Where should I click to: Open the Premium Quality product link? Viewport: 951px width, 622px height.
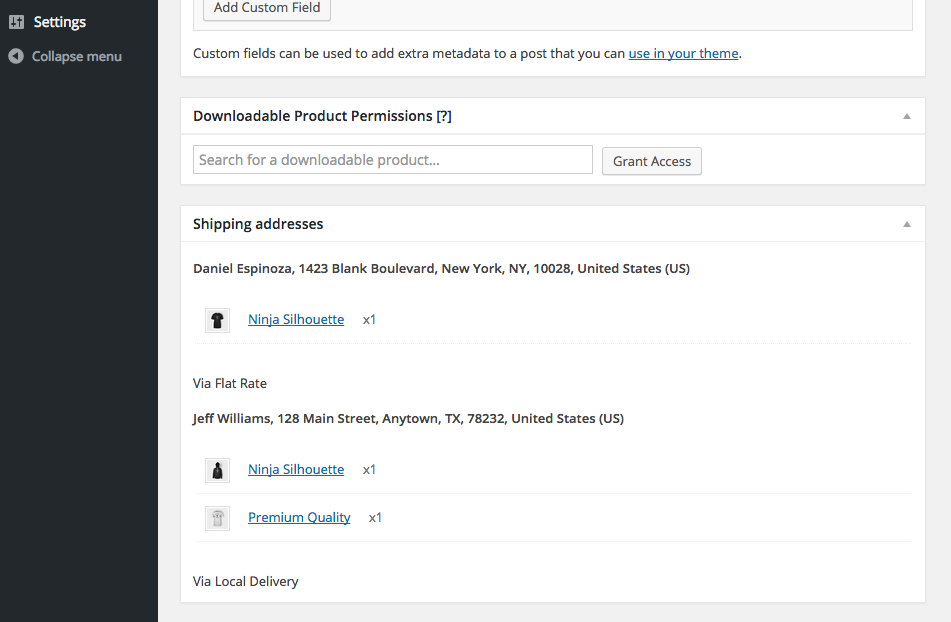[x=299, y=518]
